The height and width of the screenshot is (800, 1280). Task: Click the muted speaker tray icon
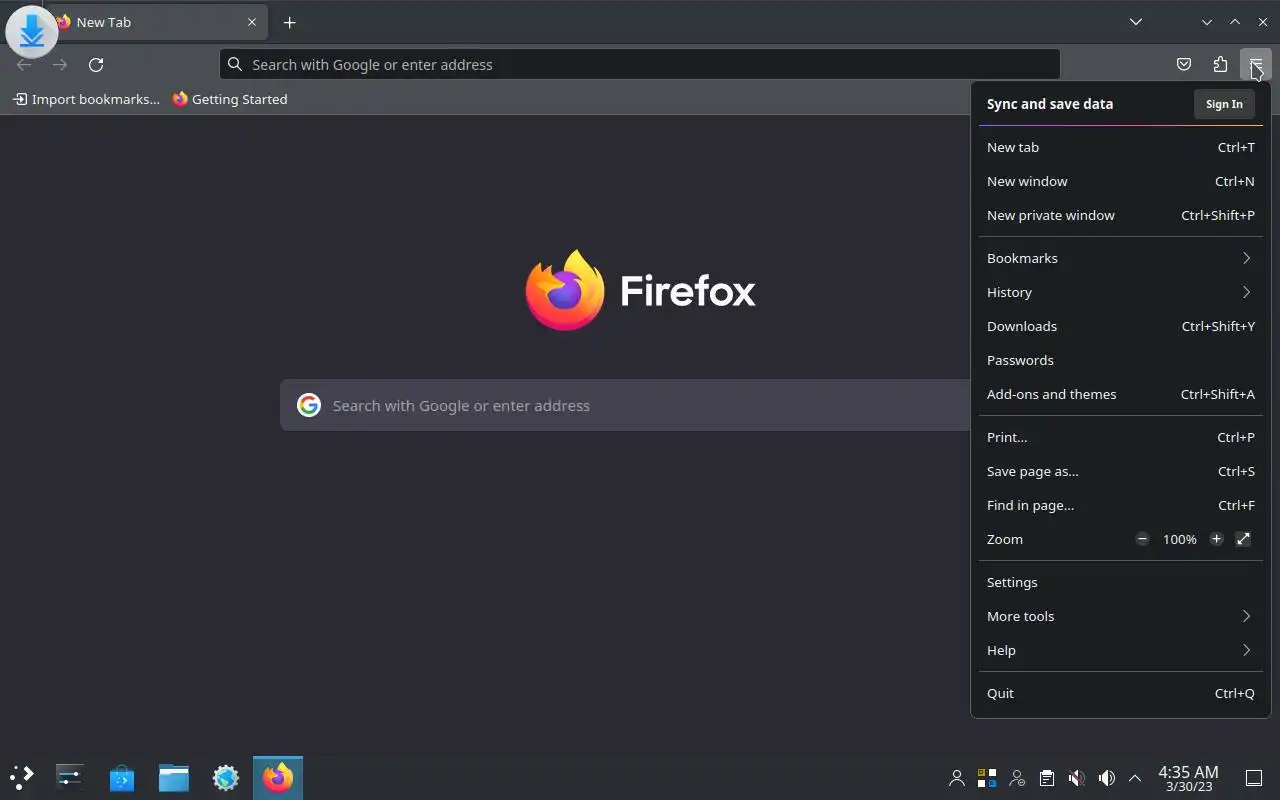[1076, 778]
